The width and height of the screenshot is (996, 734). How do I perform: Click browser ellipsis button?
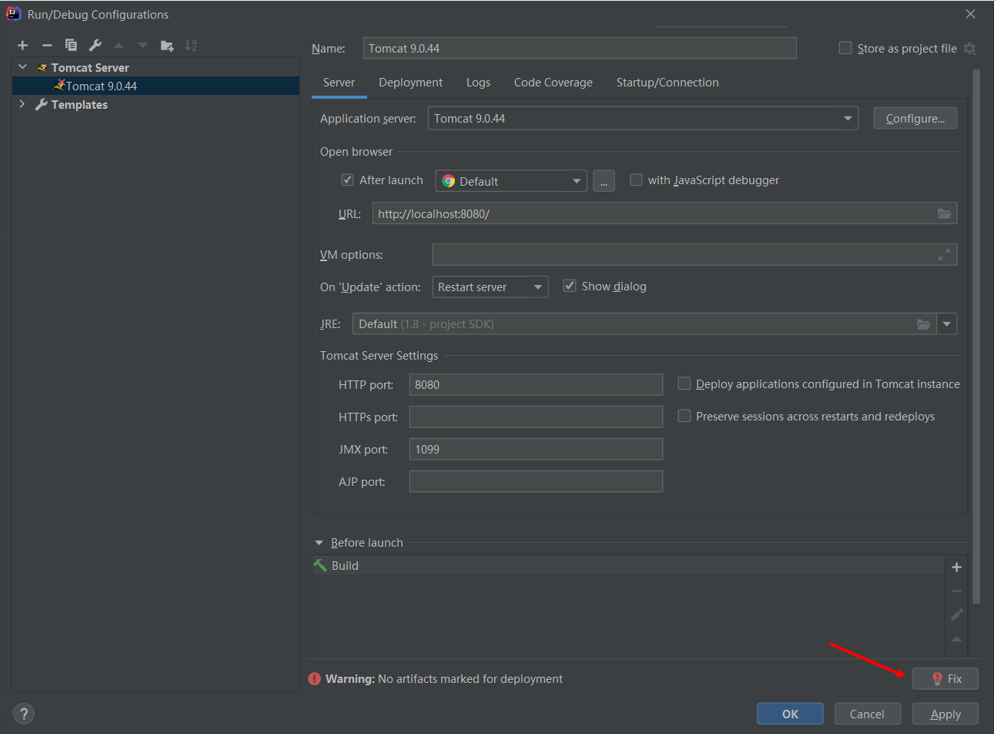pos(603,181)
